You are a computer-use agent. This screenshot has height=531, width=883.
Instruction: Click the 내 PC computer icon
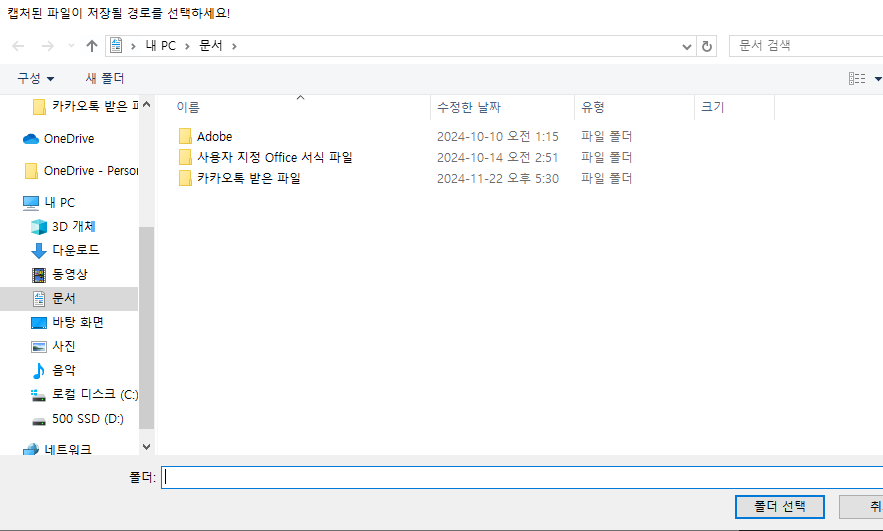31,203
